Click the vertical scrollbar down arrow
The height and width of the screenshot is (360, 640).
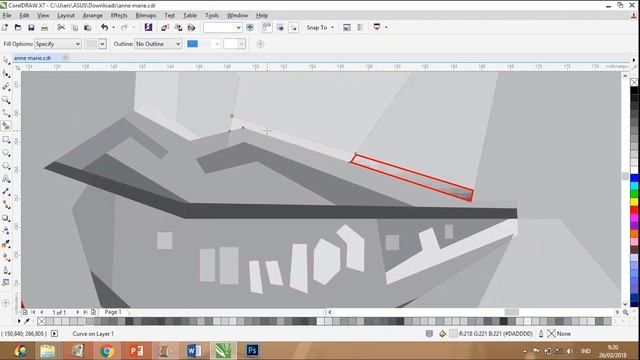tap(625, 304)
